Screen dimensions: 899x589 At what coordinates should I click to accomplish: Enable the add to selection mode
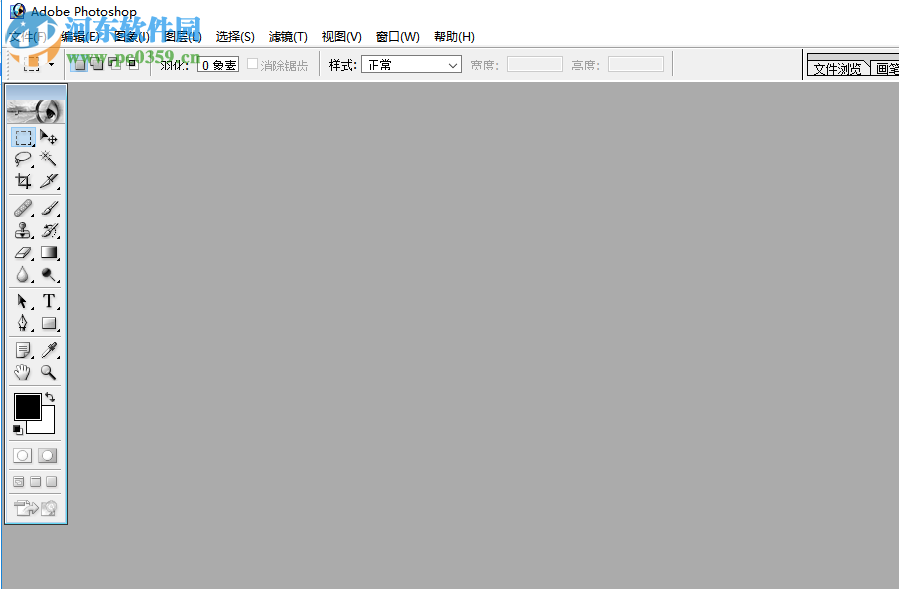pos(97,63)
